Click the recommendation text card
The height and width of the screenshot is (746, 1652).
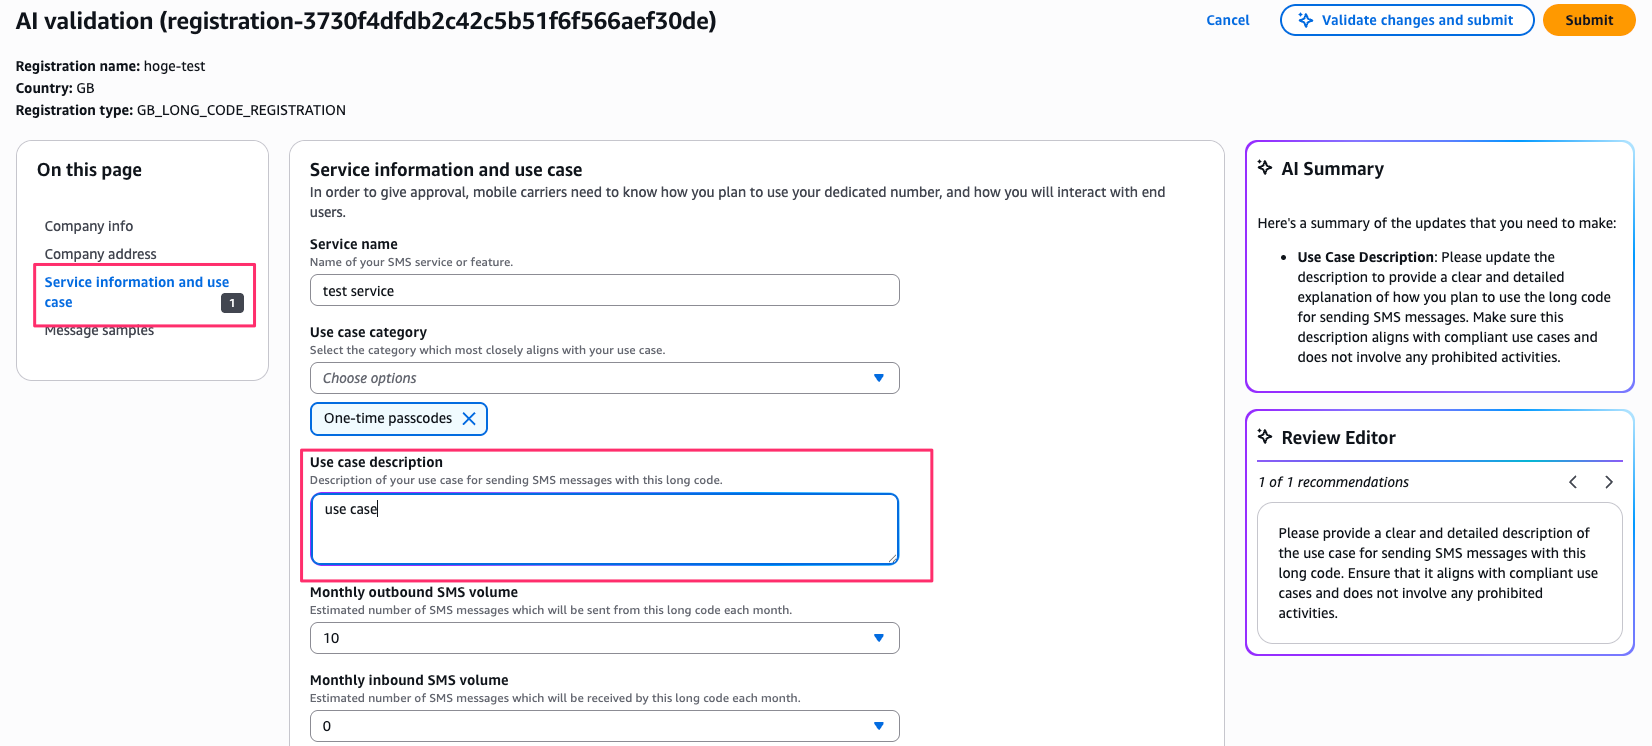(x=1438, y=573)
